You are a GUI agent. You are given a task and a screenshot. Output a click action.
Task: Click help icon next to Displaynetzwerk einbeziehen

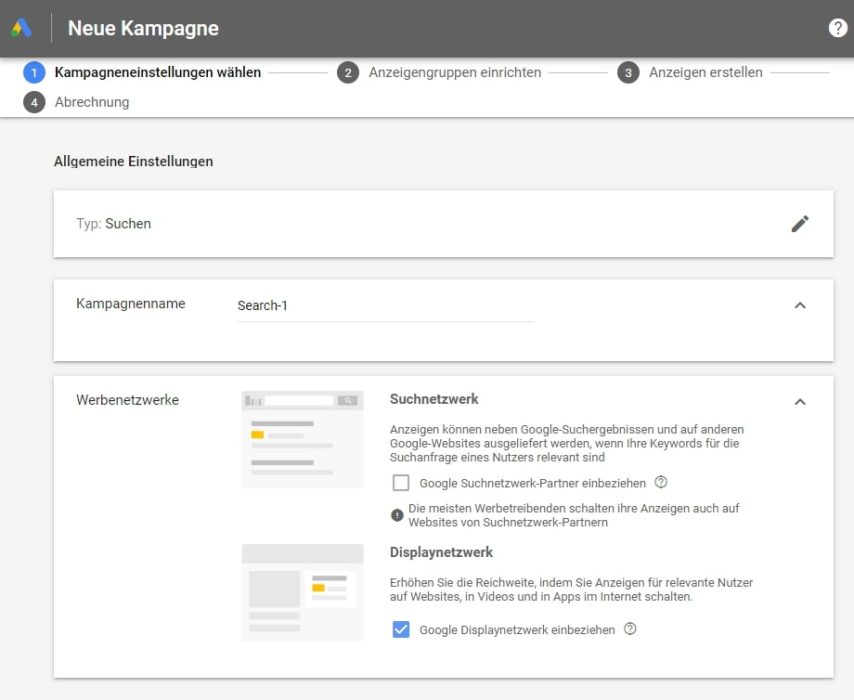(x=630, y=629)
